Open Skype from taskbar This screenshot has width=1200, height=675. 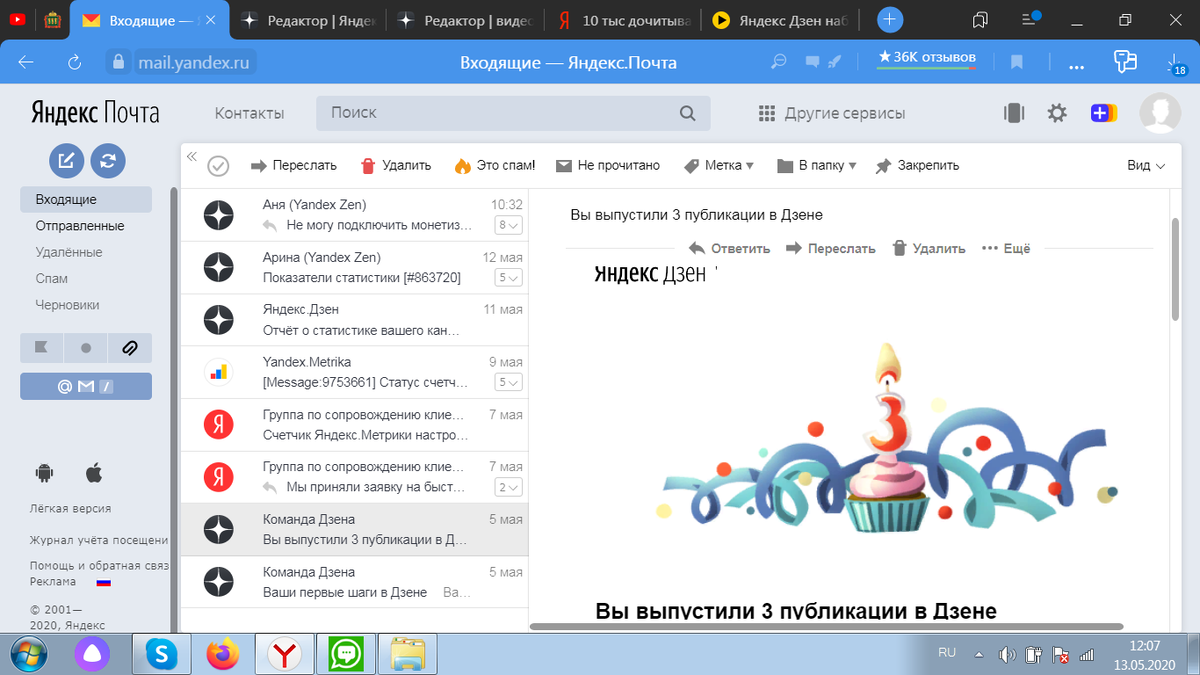pyautogui.click(x=161, y=655)
